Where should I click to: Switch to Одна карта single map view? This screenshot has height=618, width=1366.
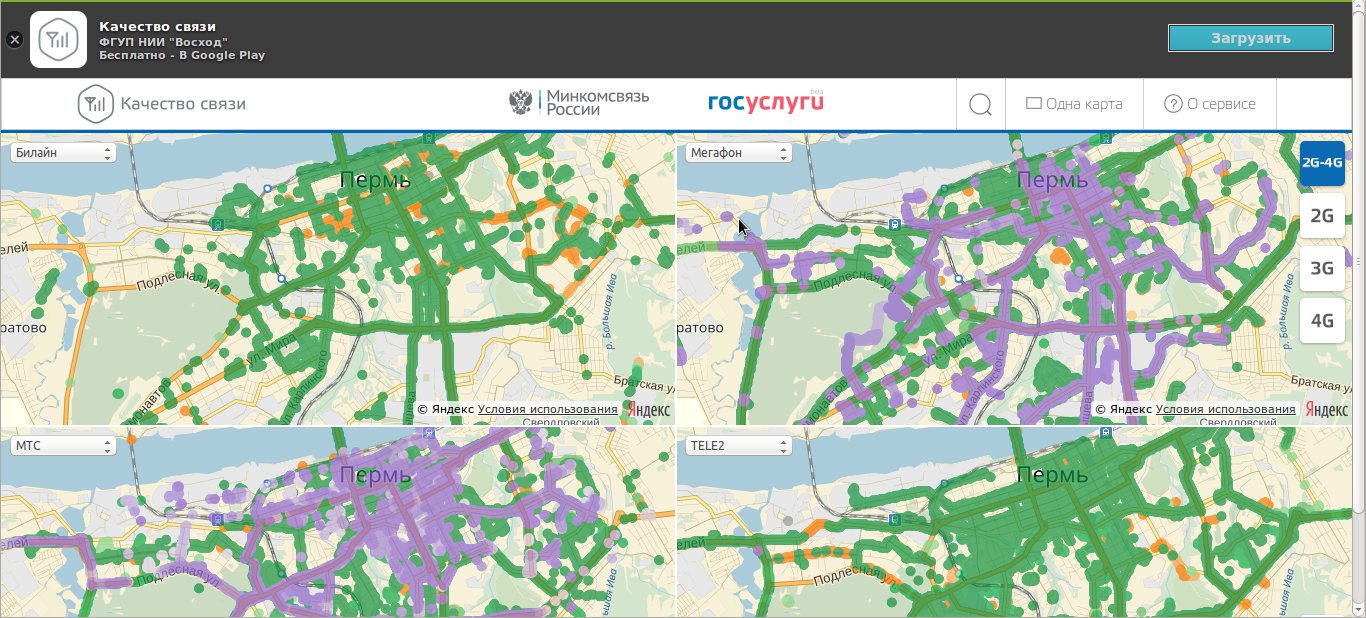tap(1074, 104)
